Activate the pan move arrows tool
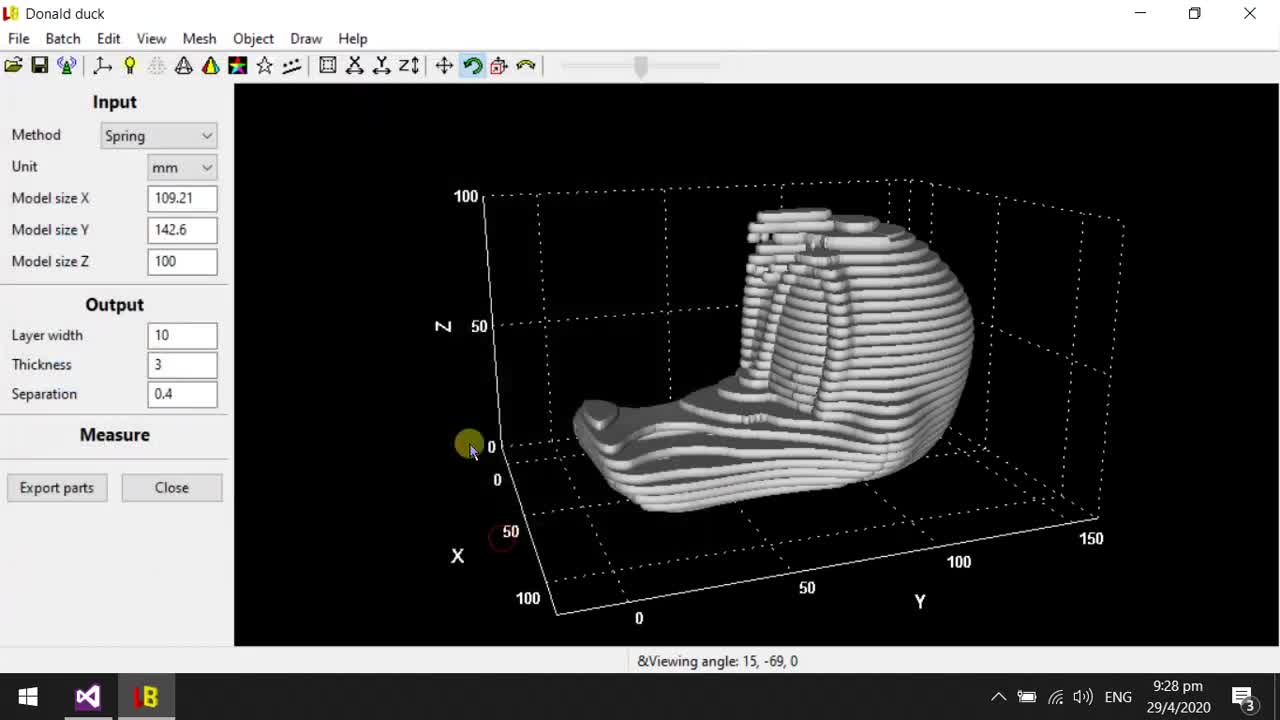1280x720 pixels. [444, 66]
